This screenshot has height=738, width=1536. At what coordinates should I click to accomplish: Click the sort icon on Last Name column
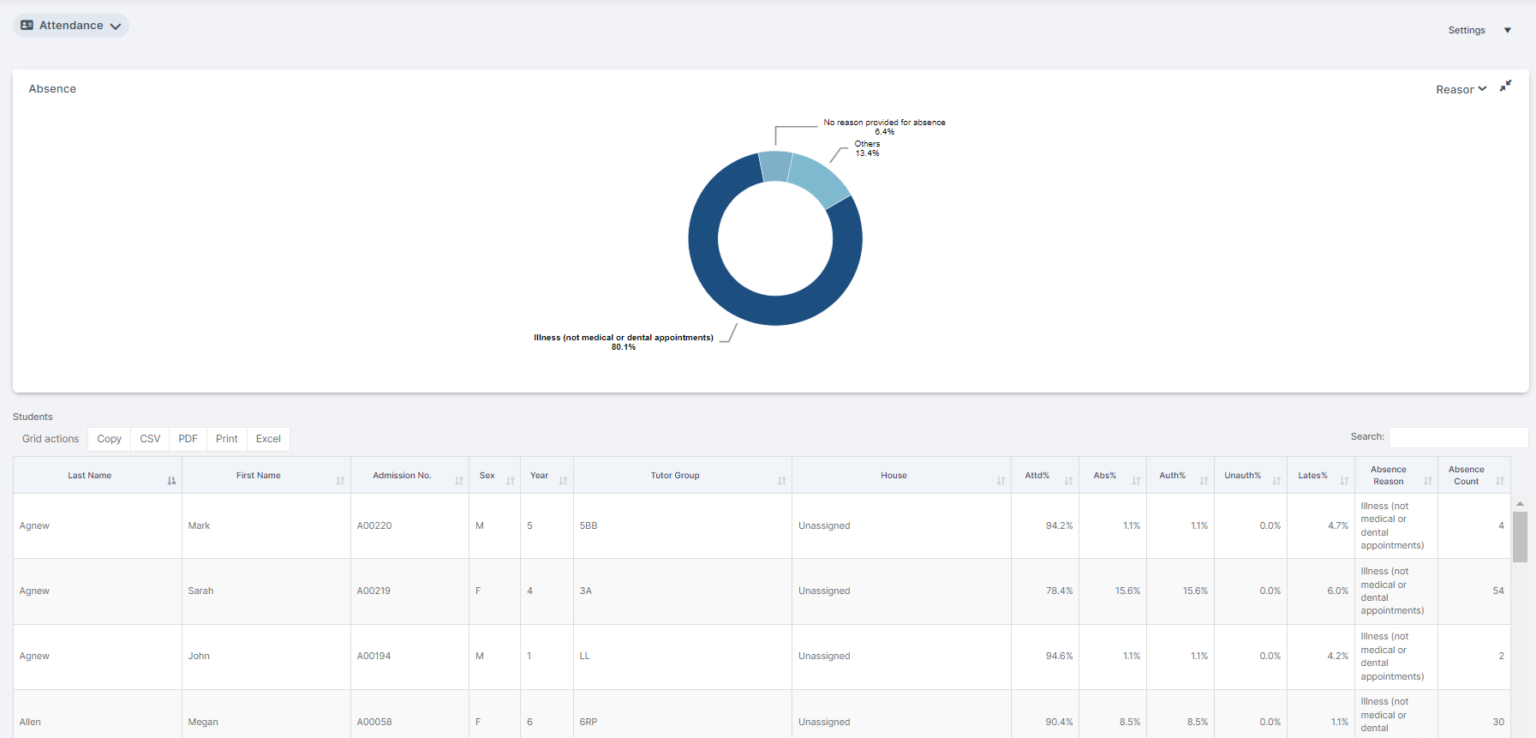point(172,478)
